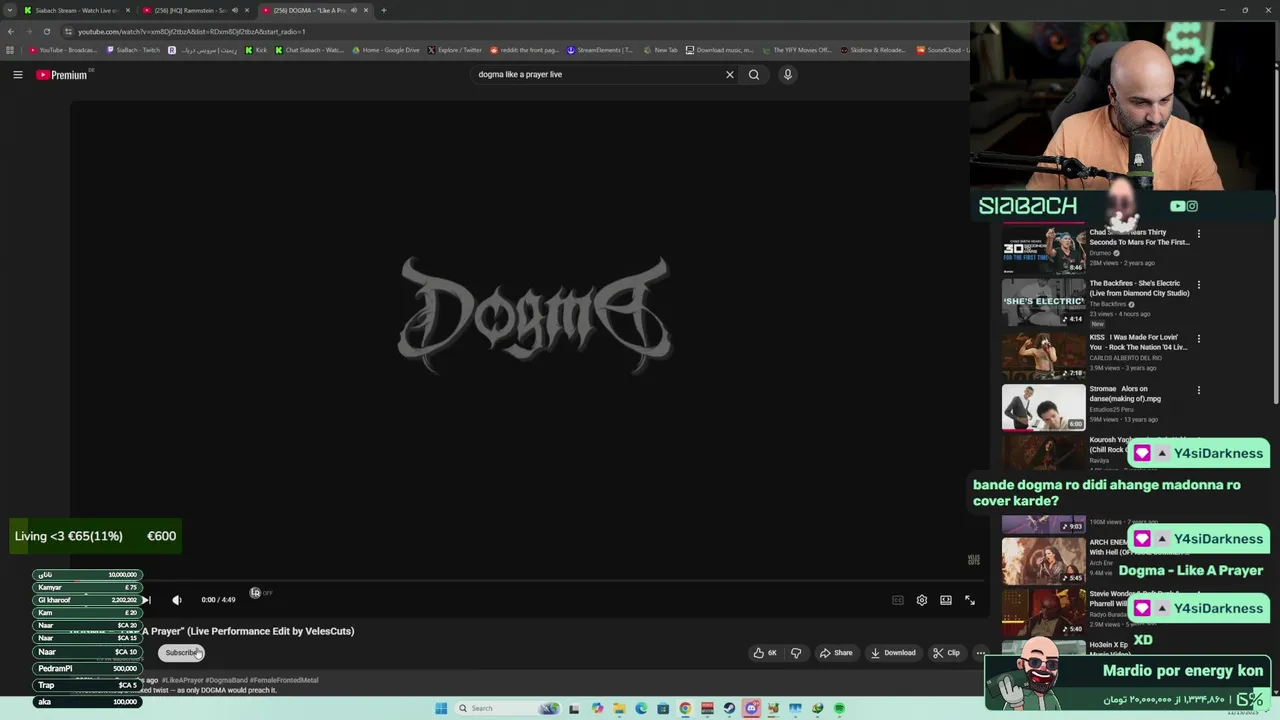Open SoundCloud bookmark
Screen dimensions: 1280x720
[943, 50]
